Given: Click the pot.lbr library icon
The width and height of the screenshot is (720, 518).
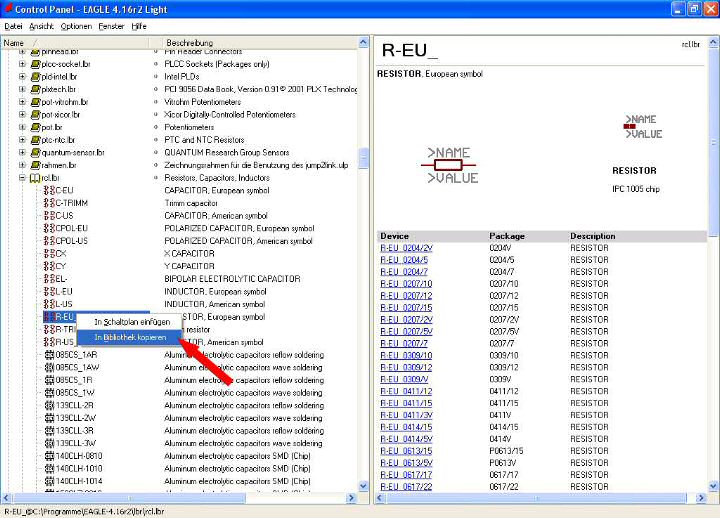Looking at the screenshot, I should click(35, 128).
